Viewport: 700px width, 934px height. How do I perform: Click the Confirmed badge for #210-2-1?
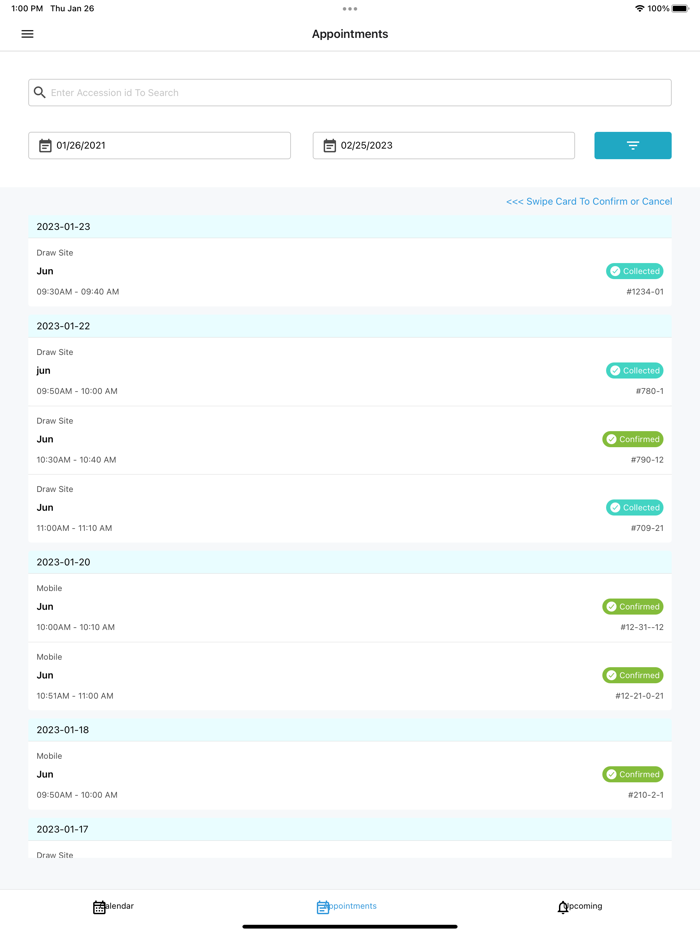pos(633,774)
